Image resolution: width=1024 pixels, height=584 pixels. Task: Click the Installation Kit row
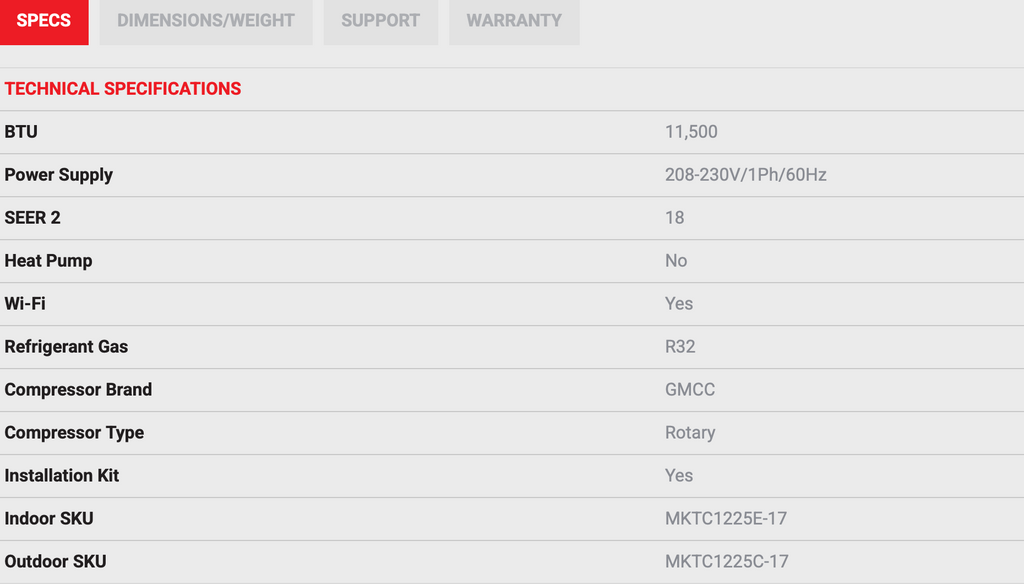coord(61,475)
